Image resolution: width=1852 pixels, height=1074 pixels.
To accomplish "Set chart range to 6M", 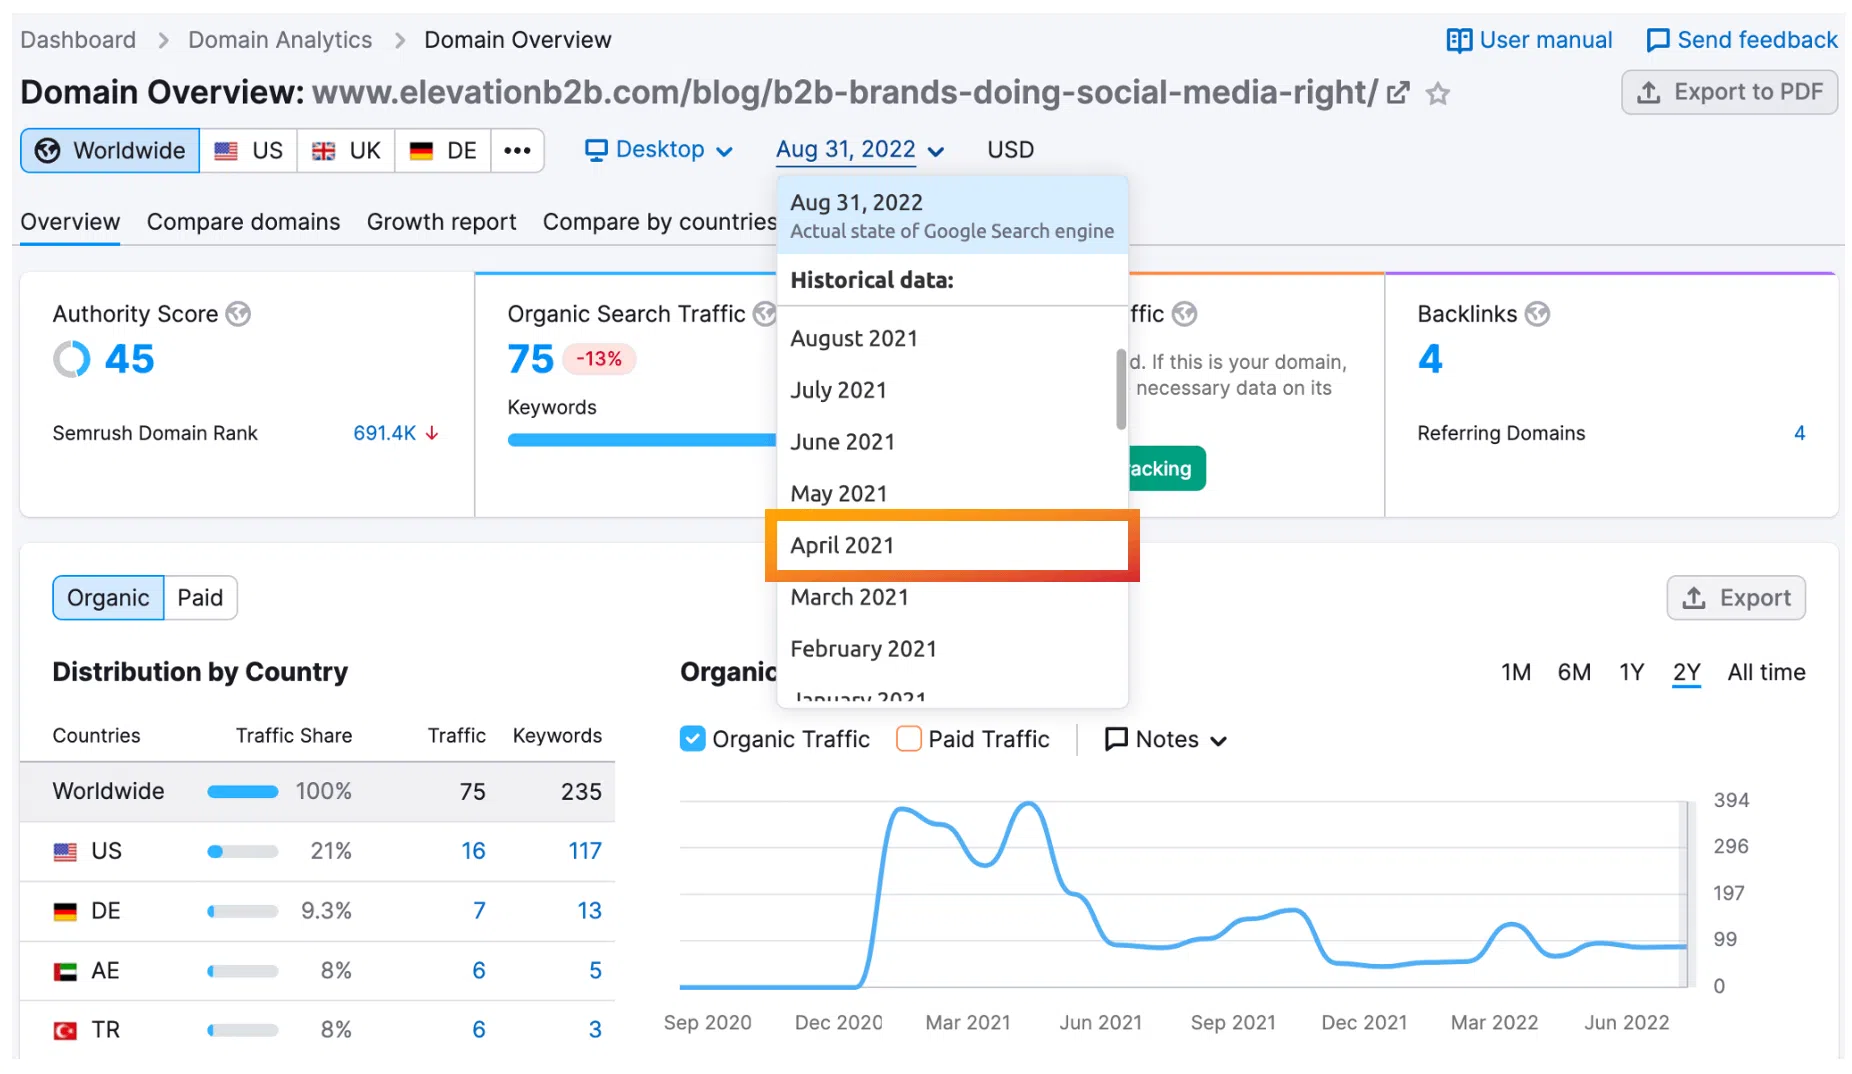I will [x=1574, y=672].
